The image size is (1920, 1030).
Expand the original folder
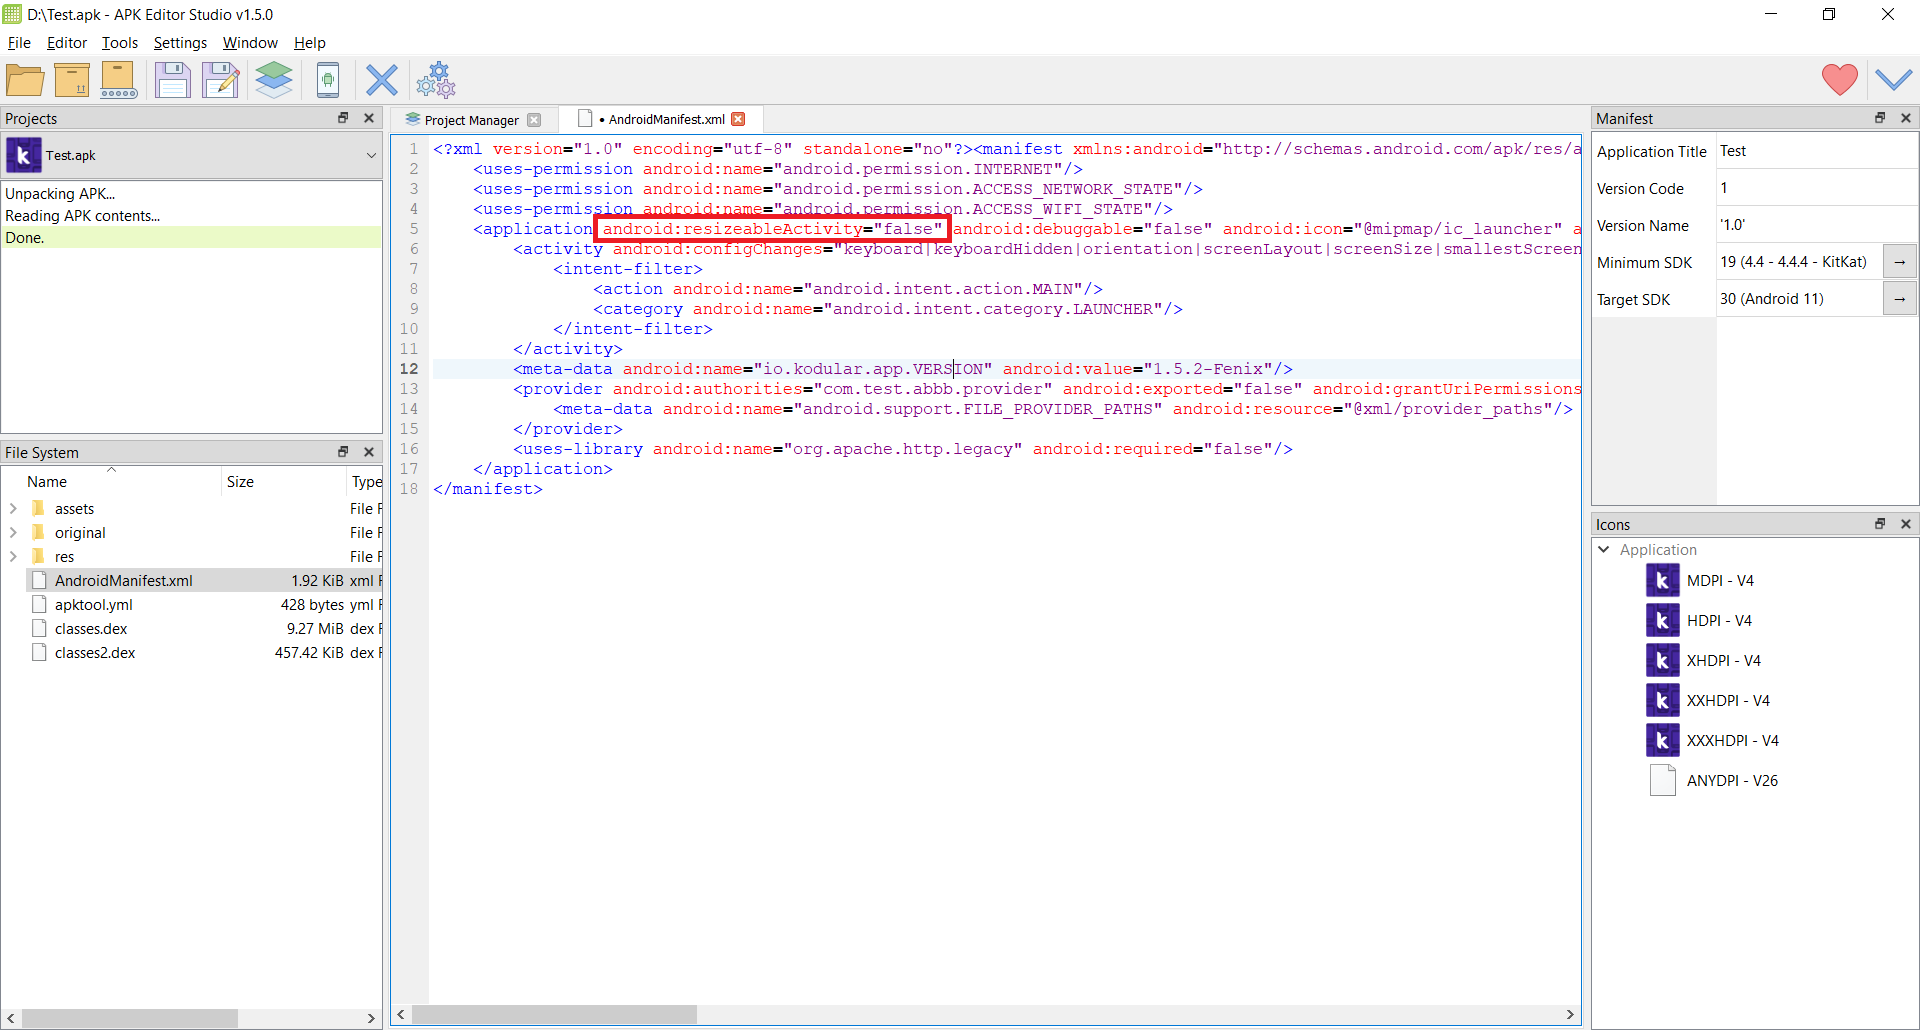tap(13, 532)
